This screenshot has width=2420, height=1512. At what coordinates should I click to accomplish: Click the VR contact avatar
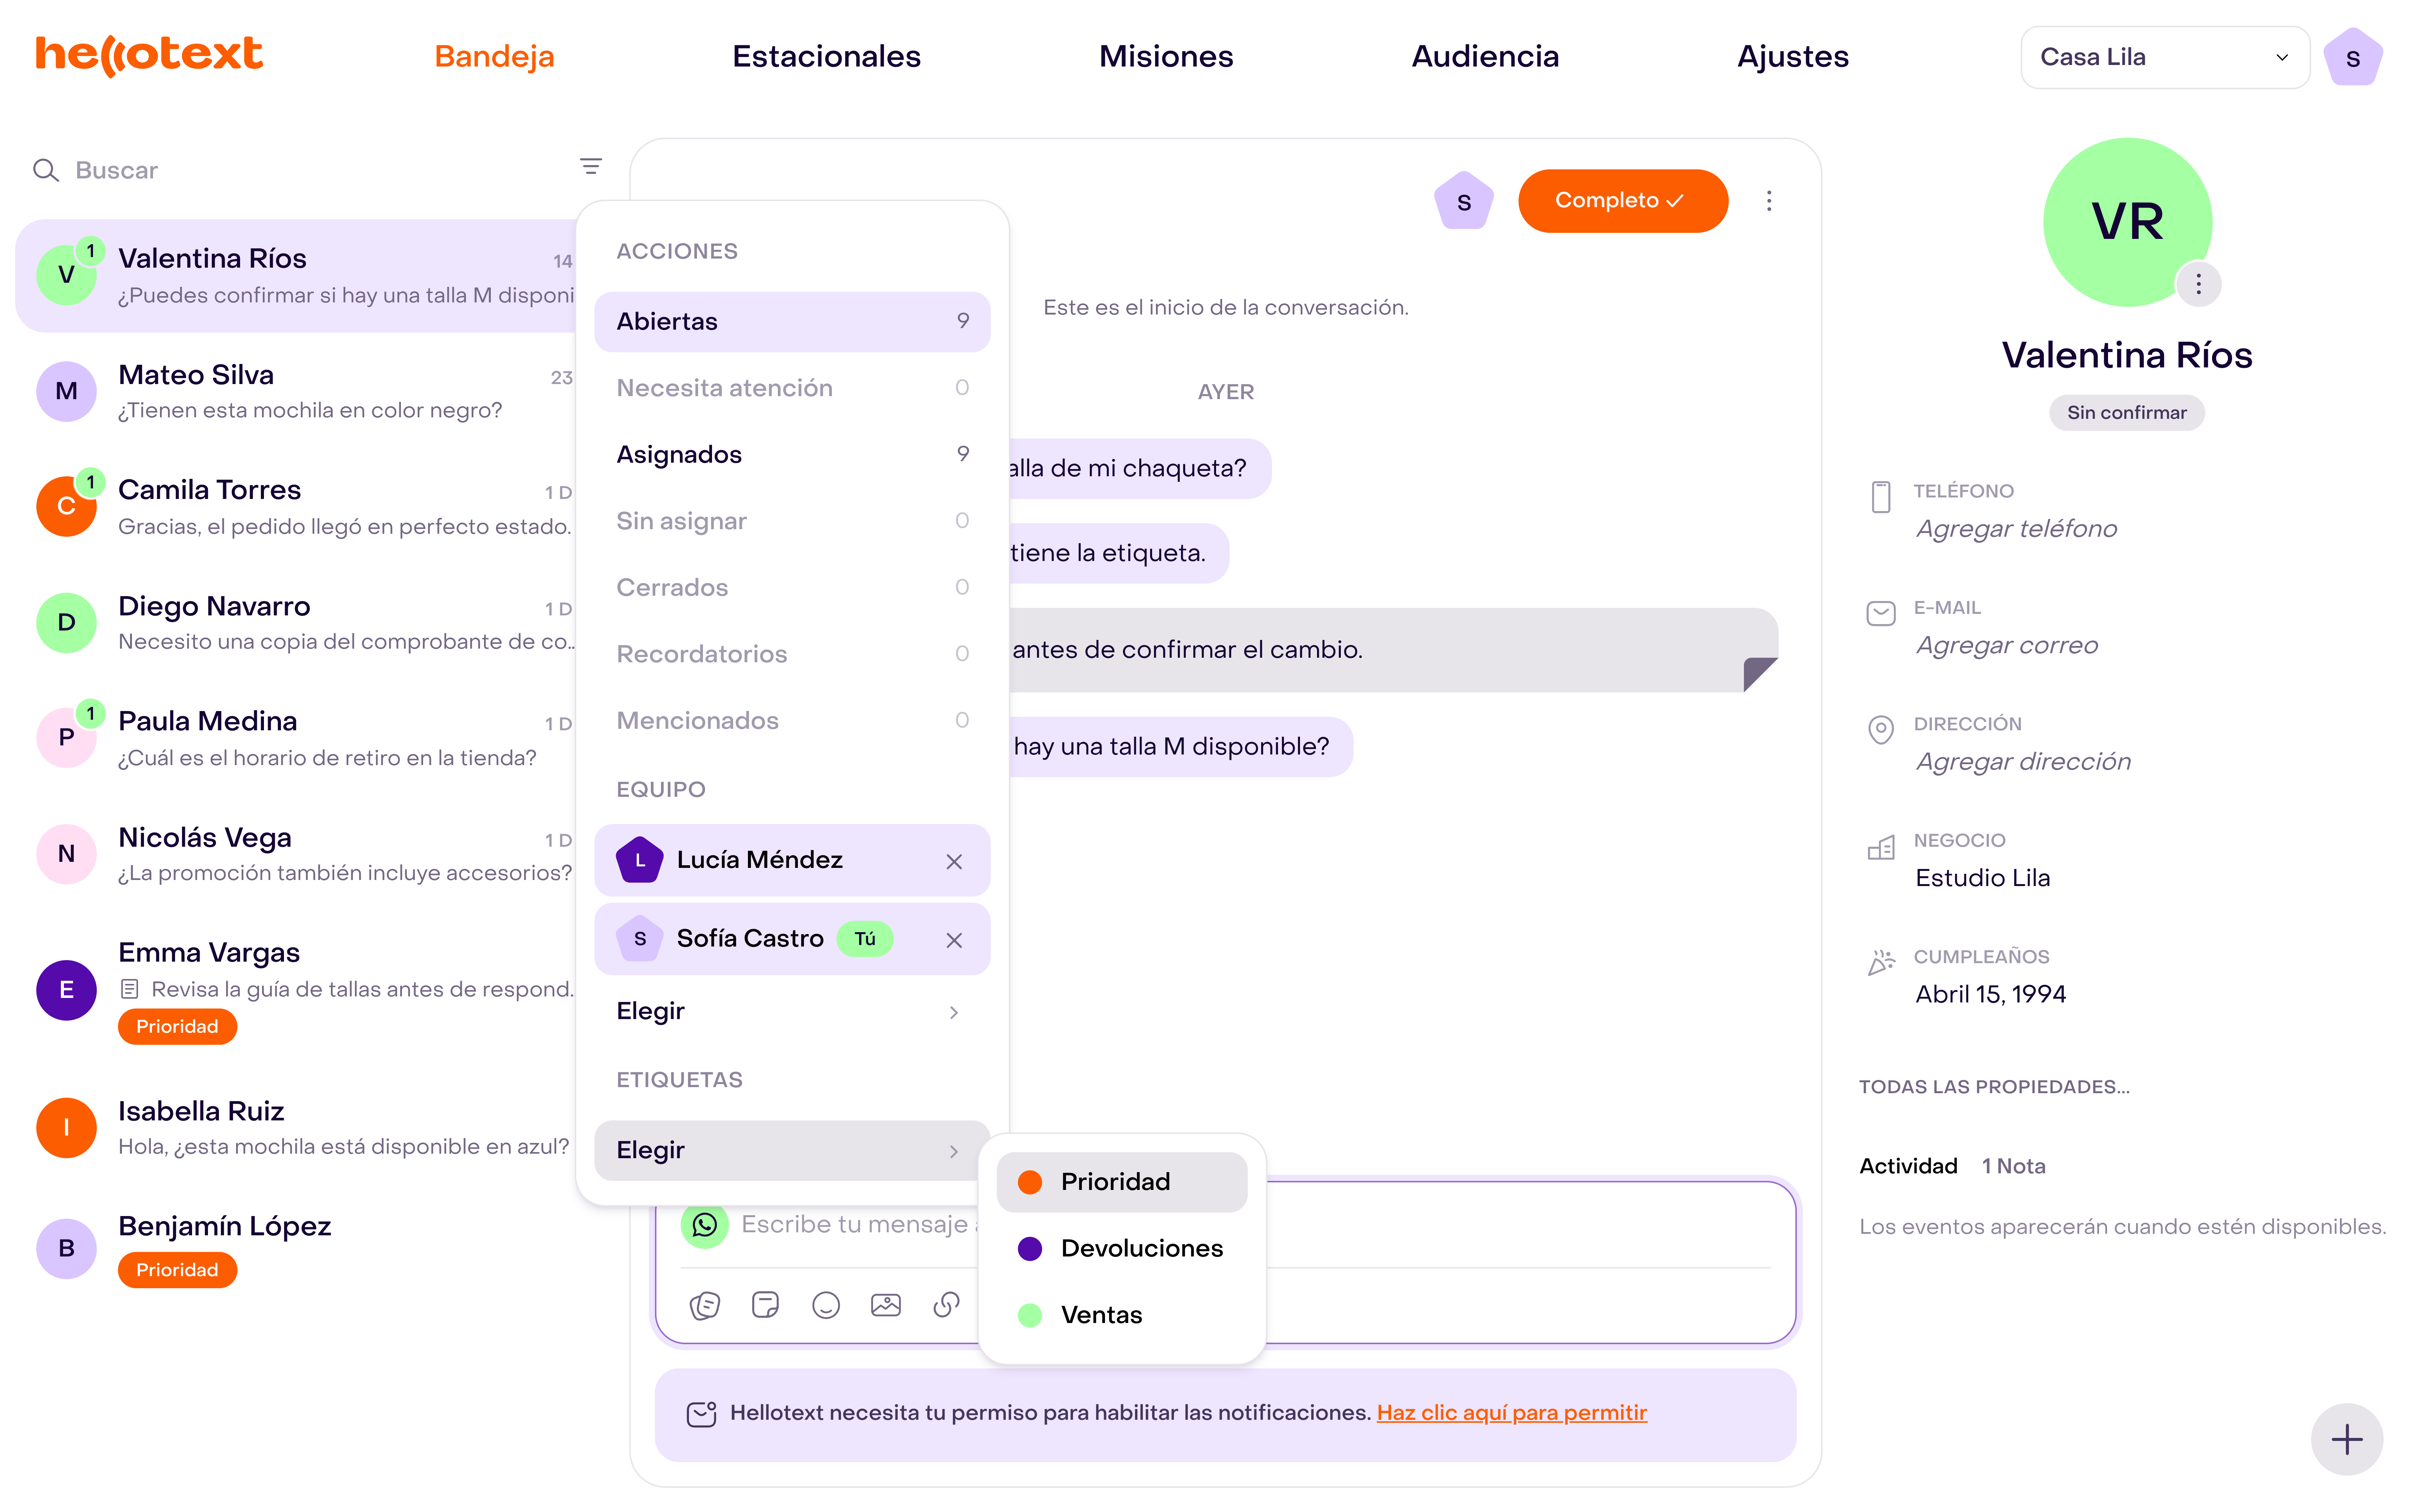[2127, 222]
